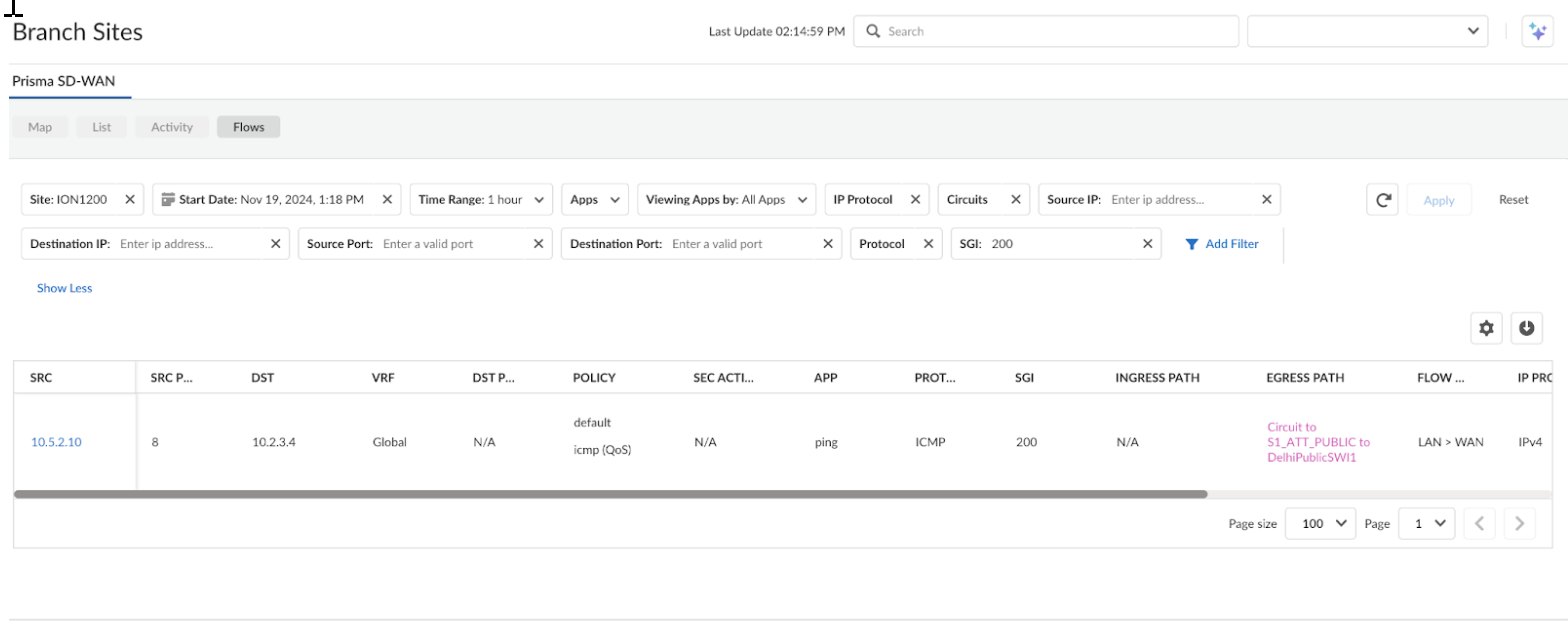Switch to the Activity tab
This screenshot has width=1568, height=621.
(172, 127)
